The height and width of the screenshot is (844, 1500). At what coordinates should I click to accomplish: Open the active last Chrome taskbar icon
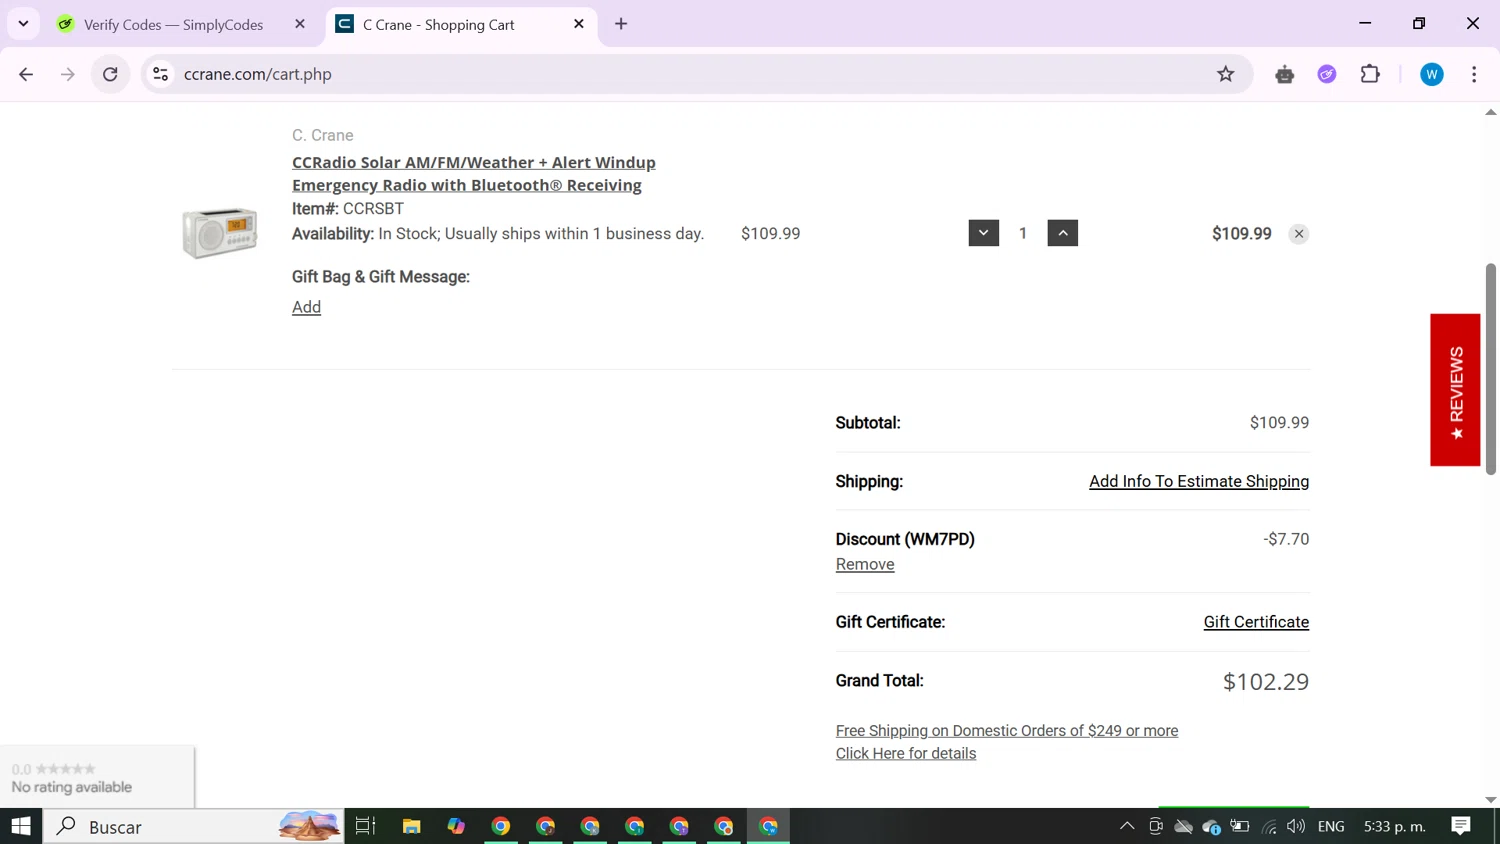coord(769,826)
